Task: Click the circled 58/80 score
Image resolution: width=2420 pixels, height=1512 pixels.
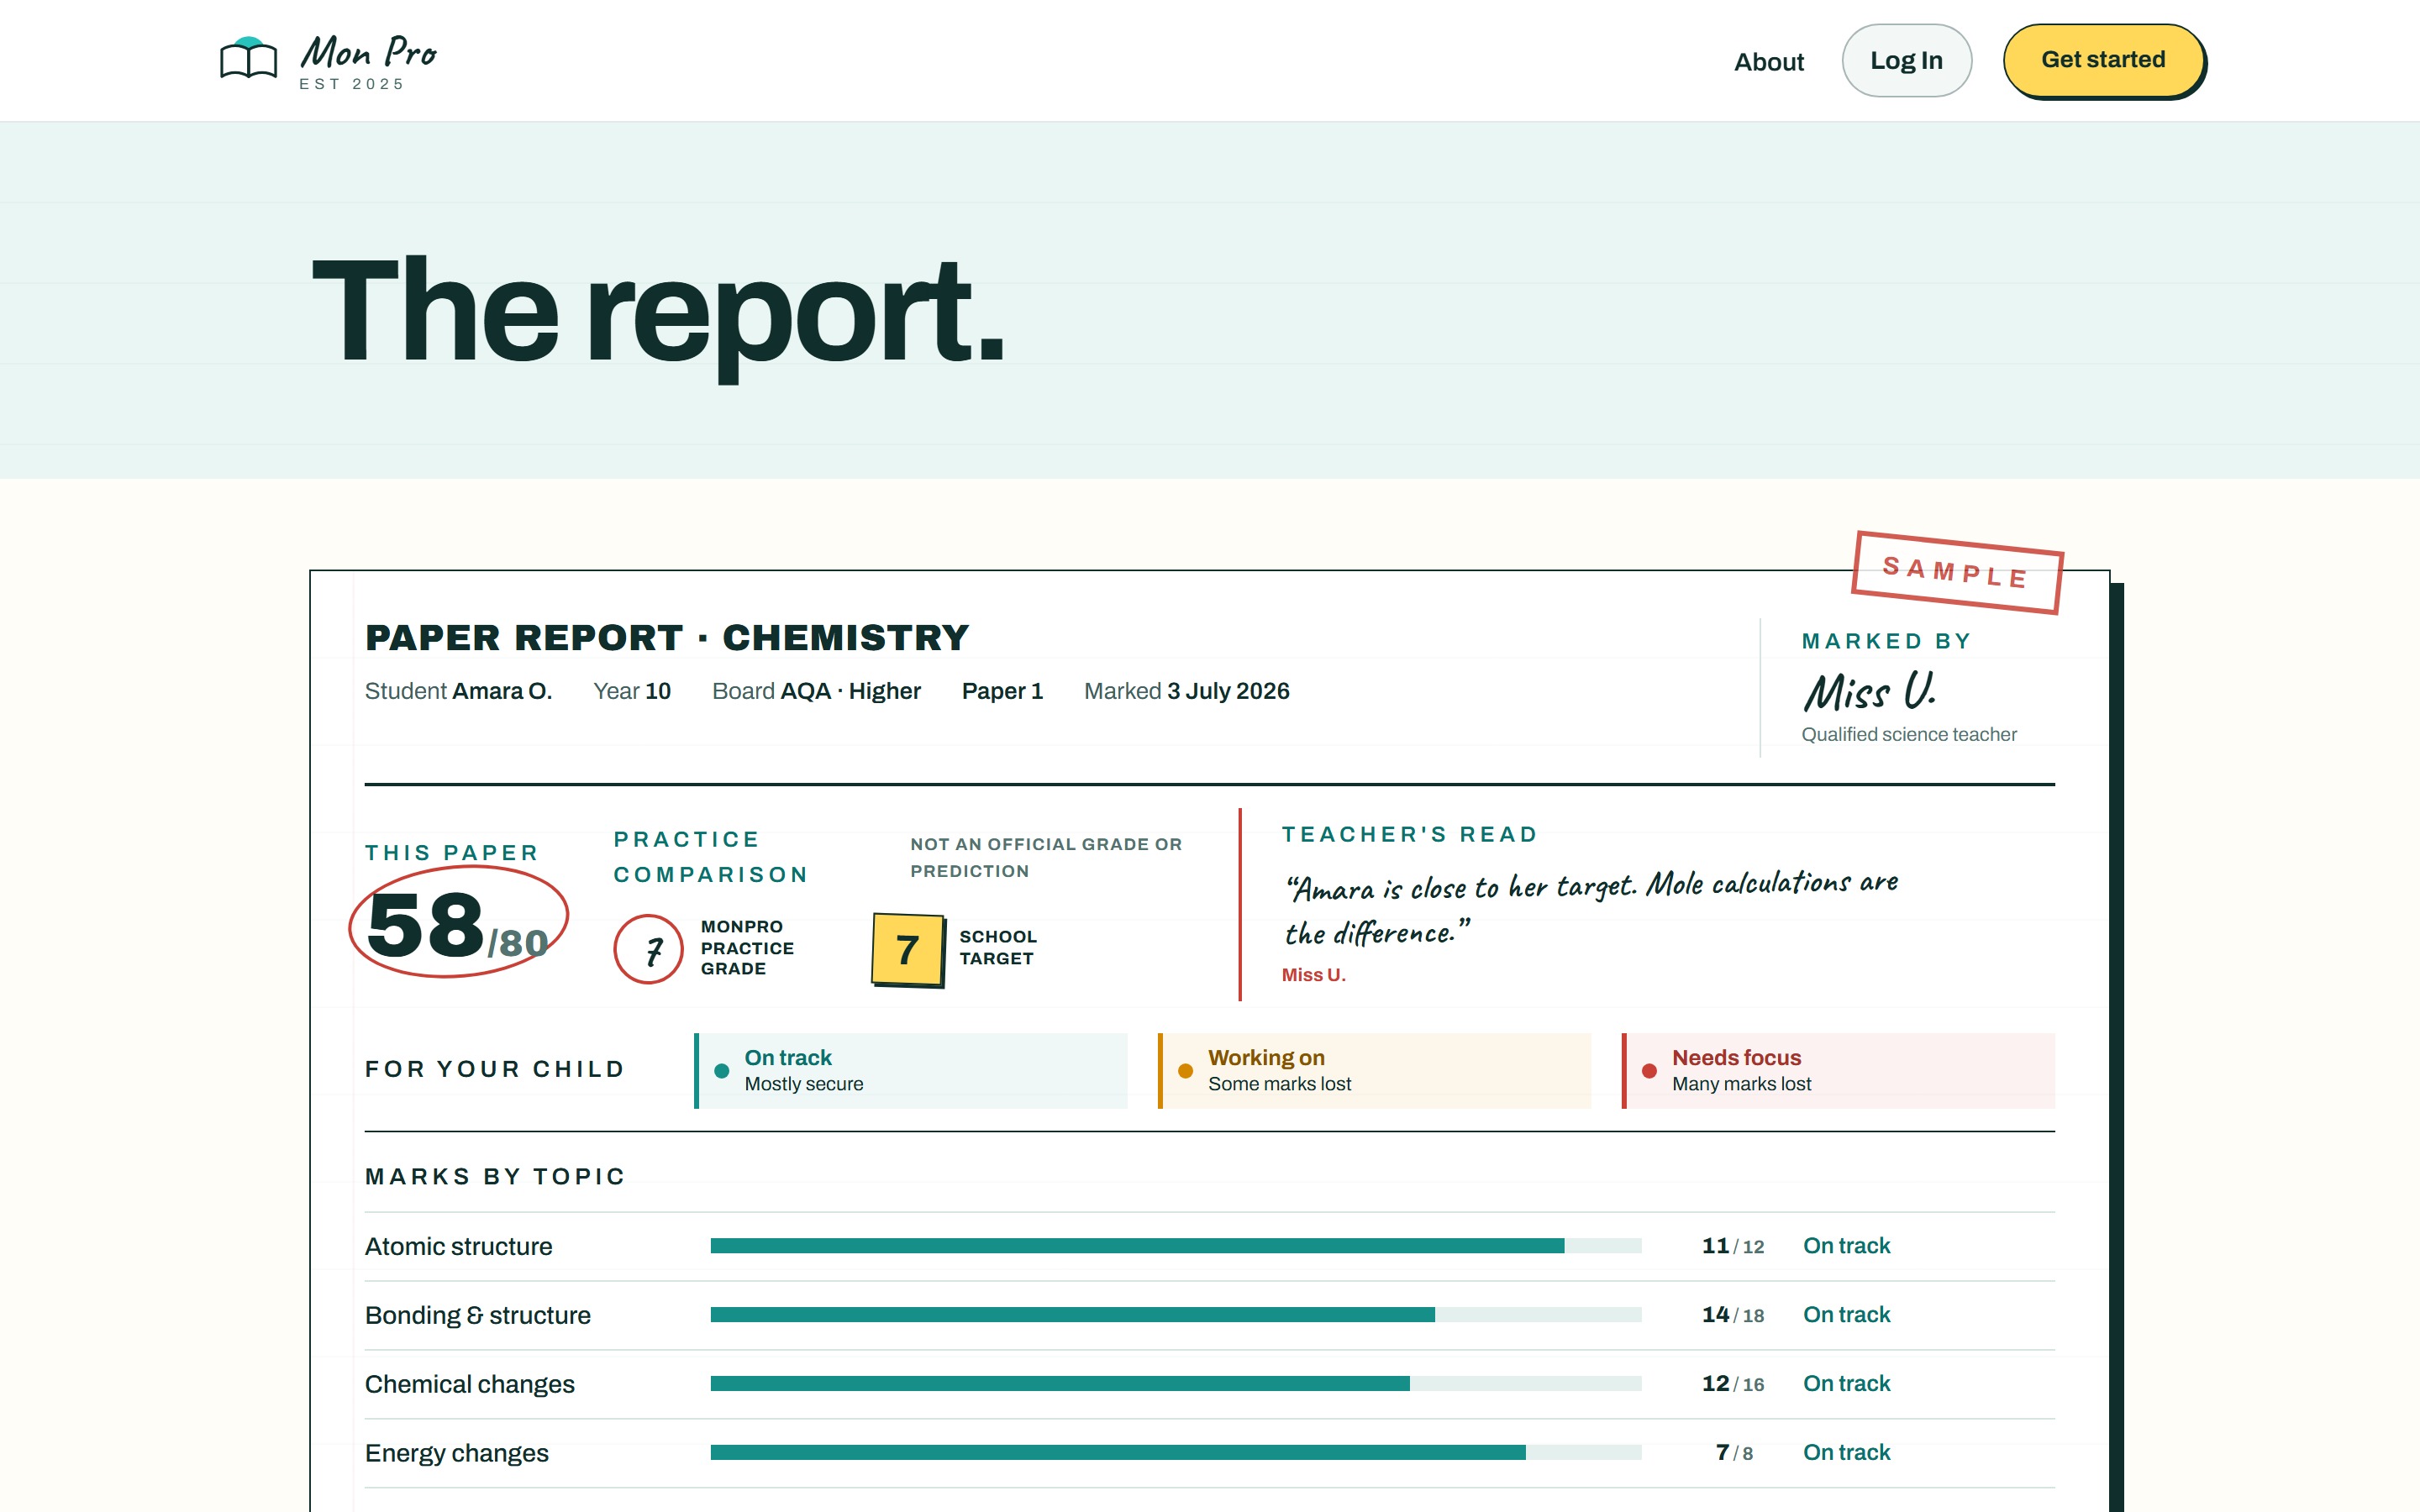Action: [x=458, y=922]
